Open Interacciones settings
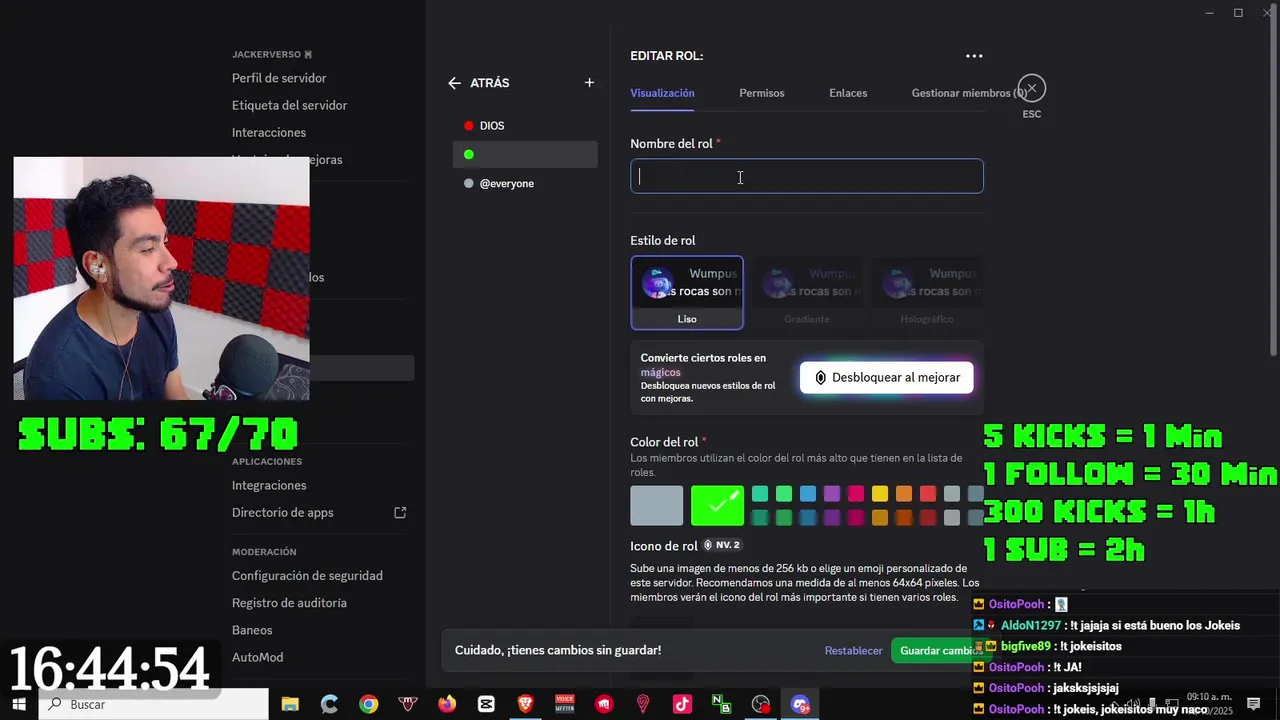Viewport: 1280px width, 720px height. pyautogui.click(x=269, y=132)
